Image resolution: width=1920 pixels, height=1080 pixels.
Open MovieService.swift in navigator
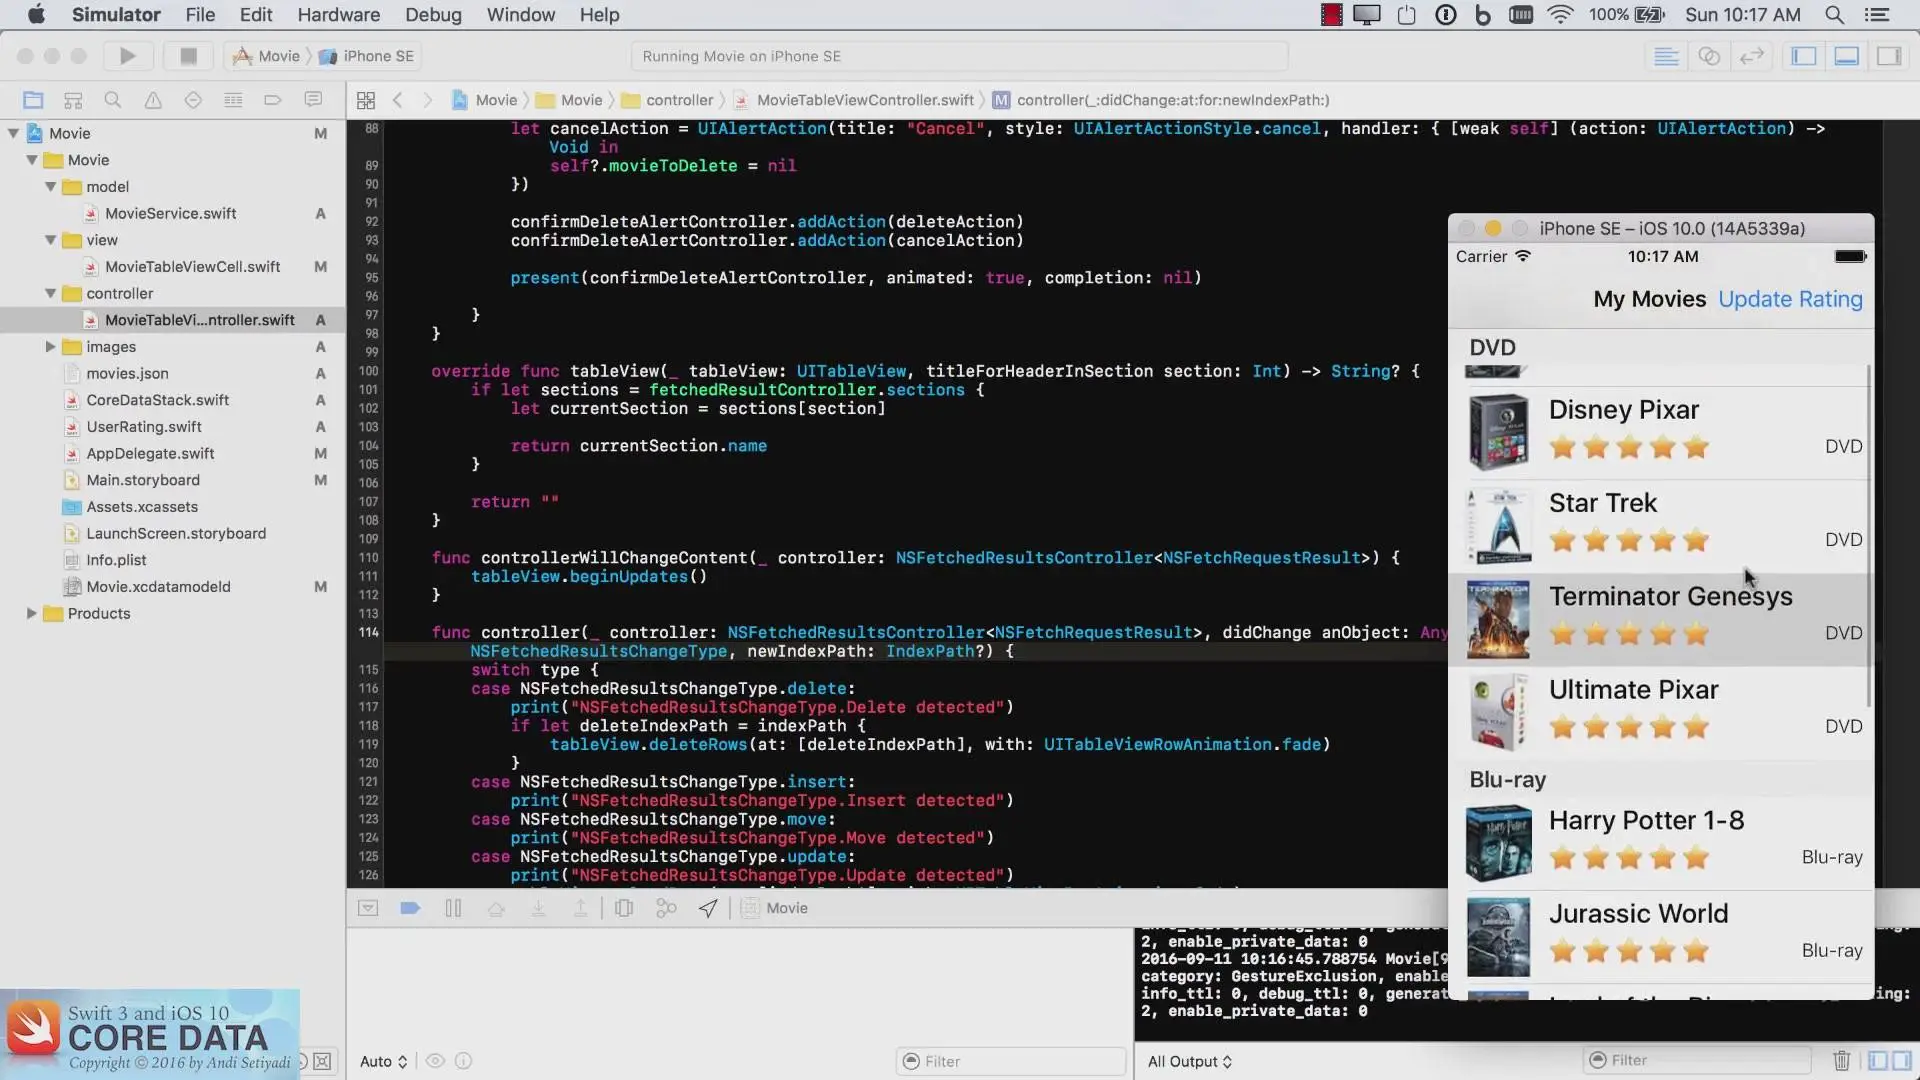[x=170, y=213]
